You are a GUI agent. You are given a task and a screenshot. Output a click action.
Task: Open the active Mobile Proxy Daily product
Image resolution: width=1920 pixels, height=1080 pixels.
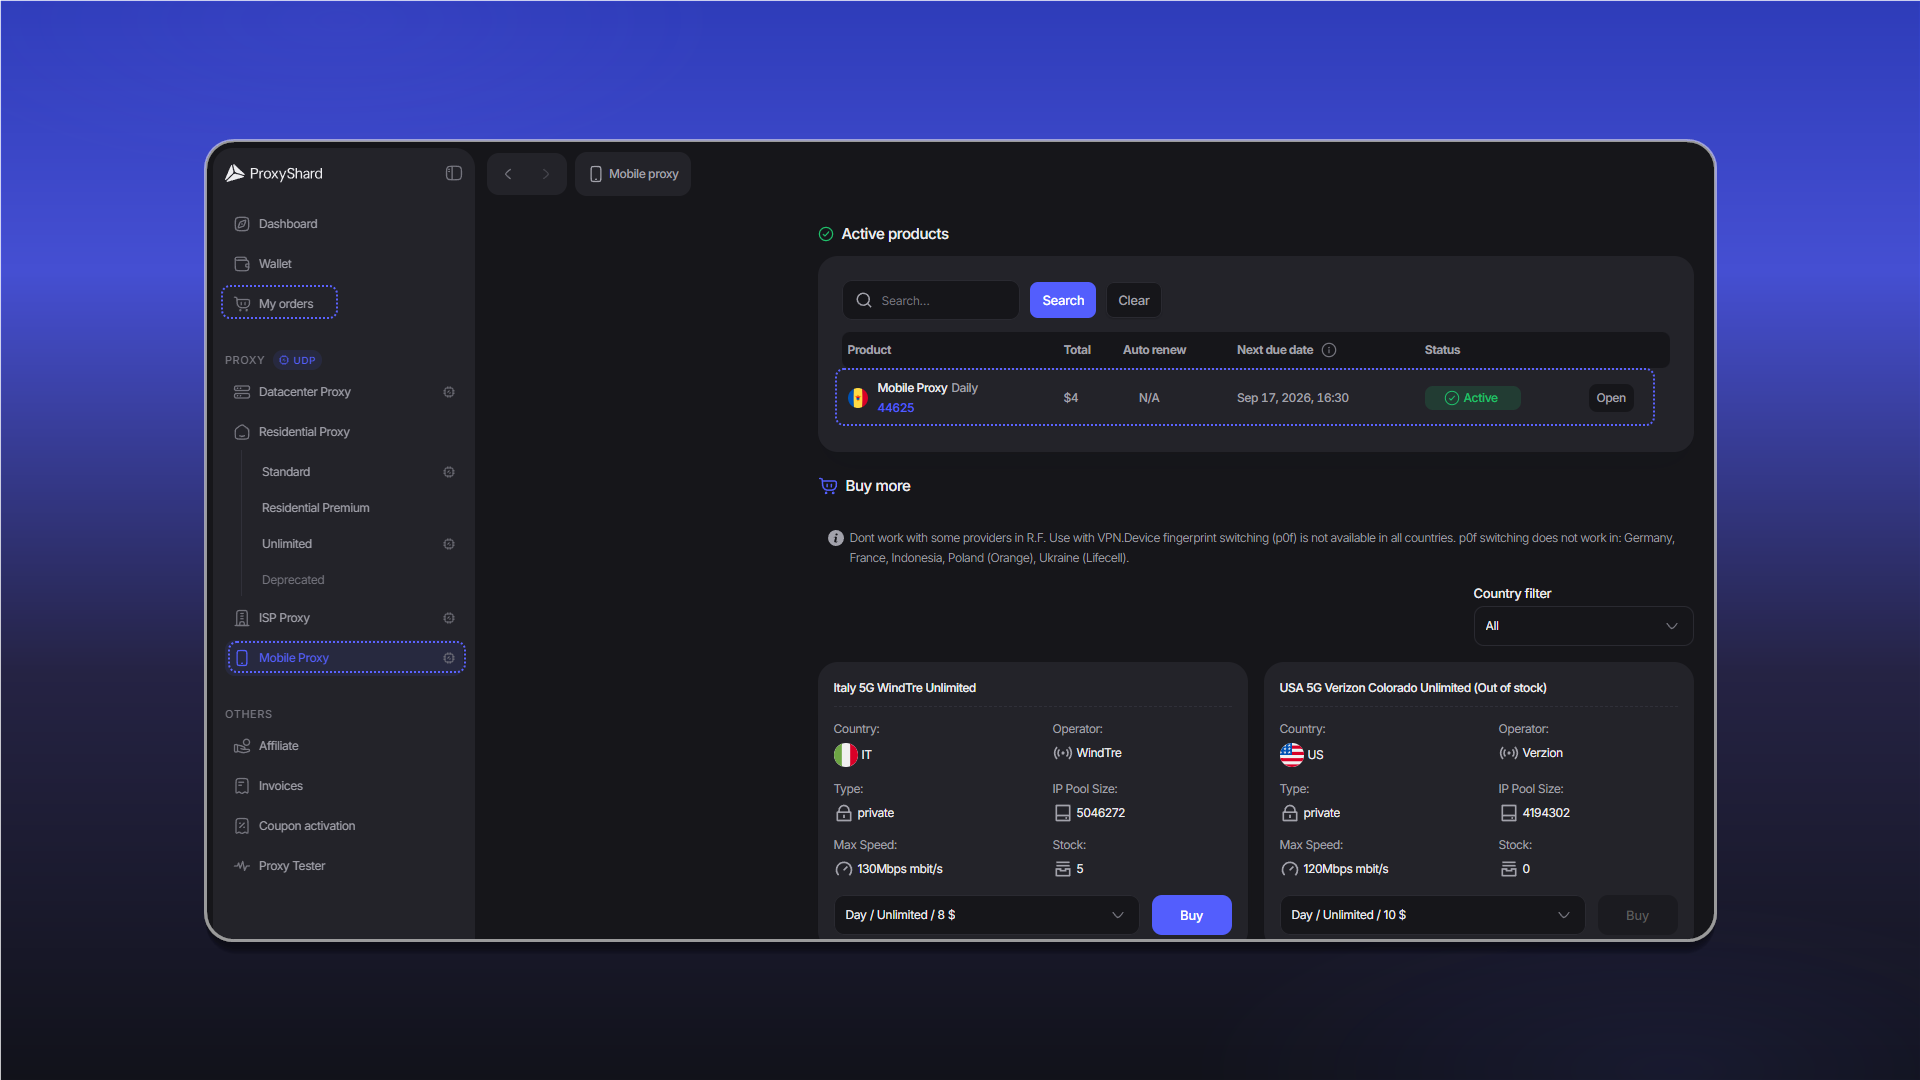click(x=1610, y=398)
